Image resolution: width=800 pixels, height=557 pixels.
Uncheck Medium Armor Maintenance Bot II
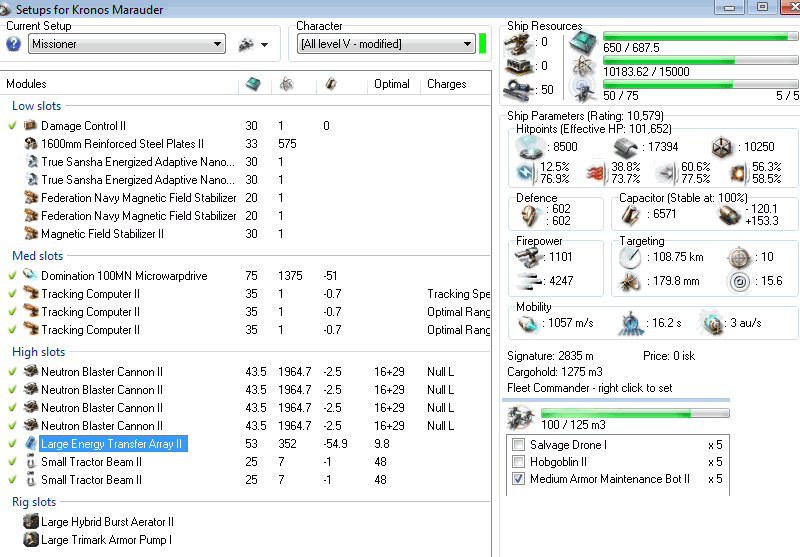click(x=518, y=479)
